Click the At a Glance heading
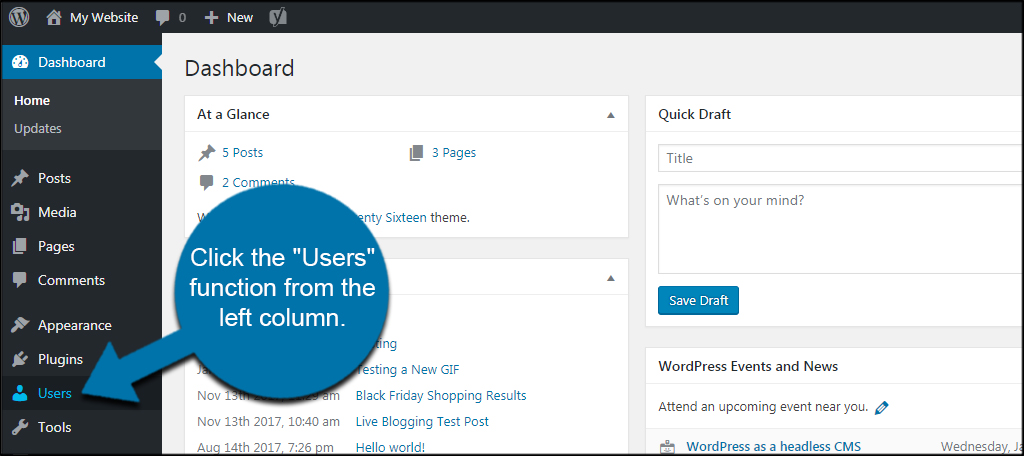The image size is (1024, 456). pyautogui.click(x=233, y=115)
